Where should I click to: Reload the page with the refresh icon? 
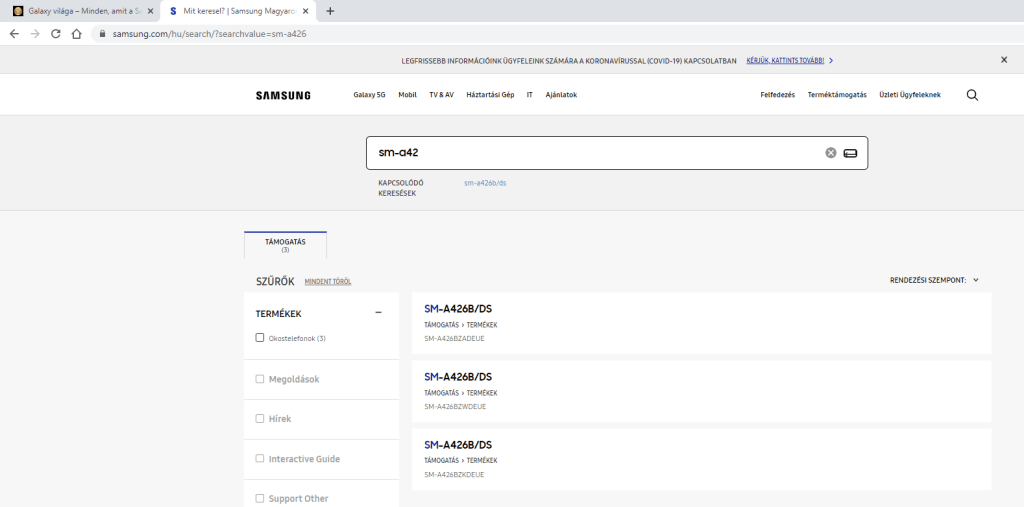[x=55, y=33]
